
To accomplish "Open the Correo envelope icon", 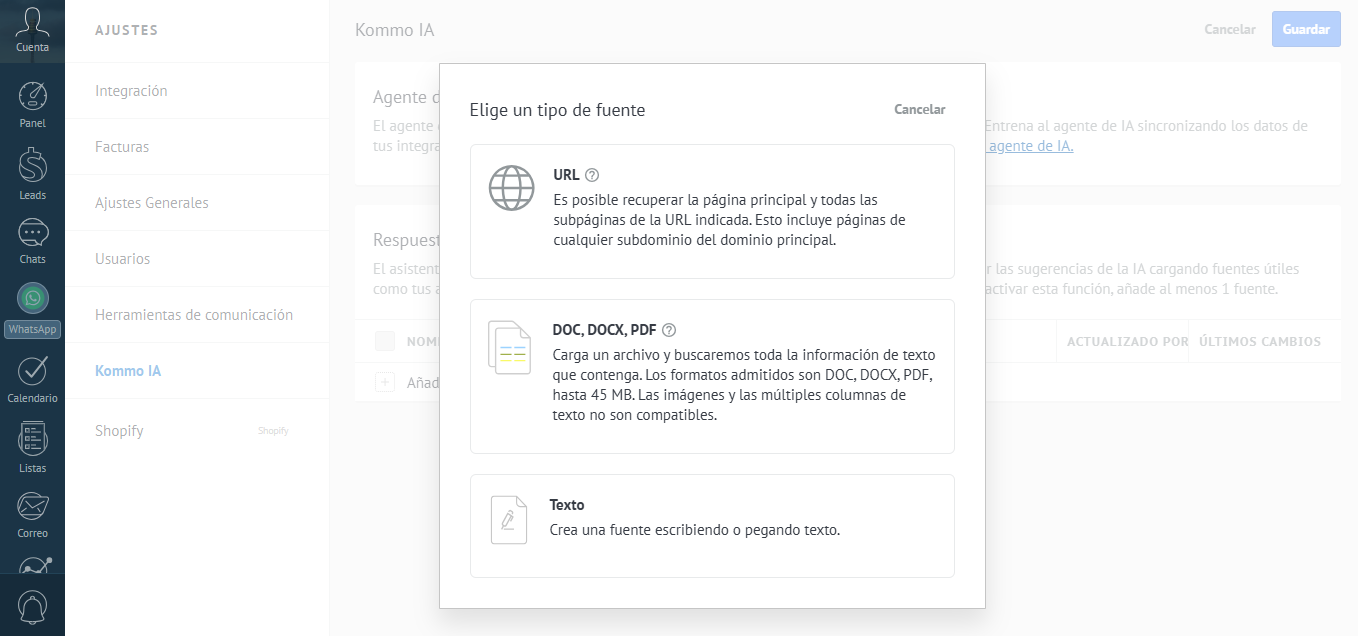I will coord(32,507).
